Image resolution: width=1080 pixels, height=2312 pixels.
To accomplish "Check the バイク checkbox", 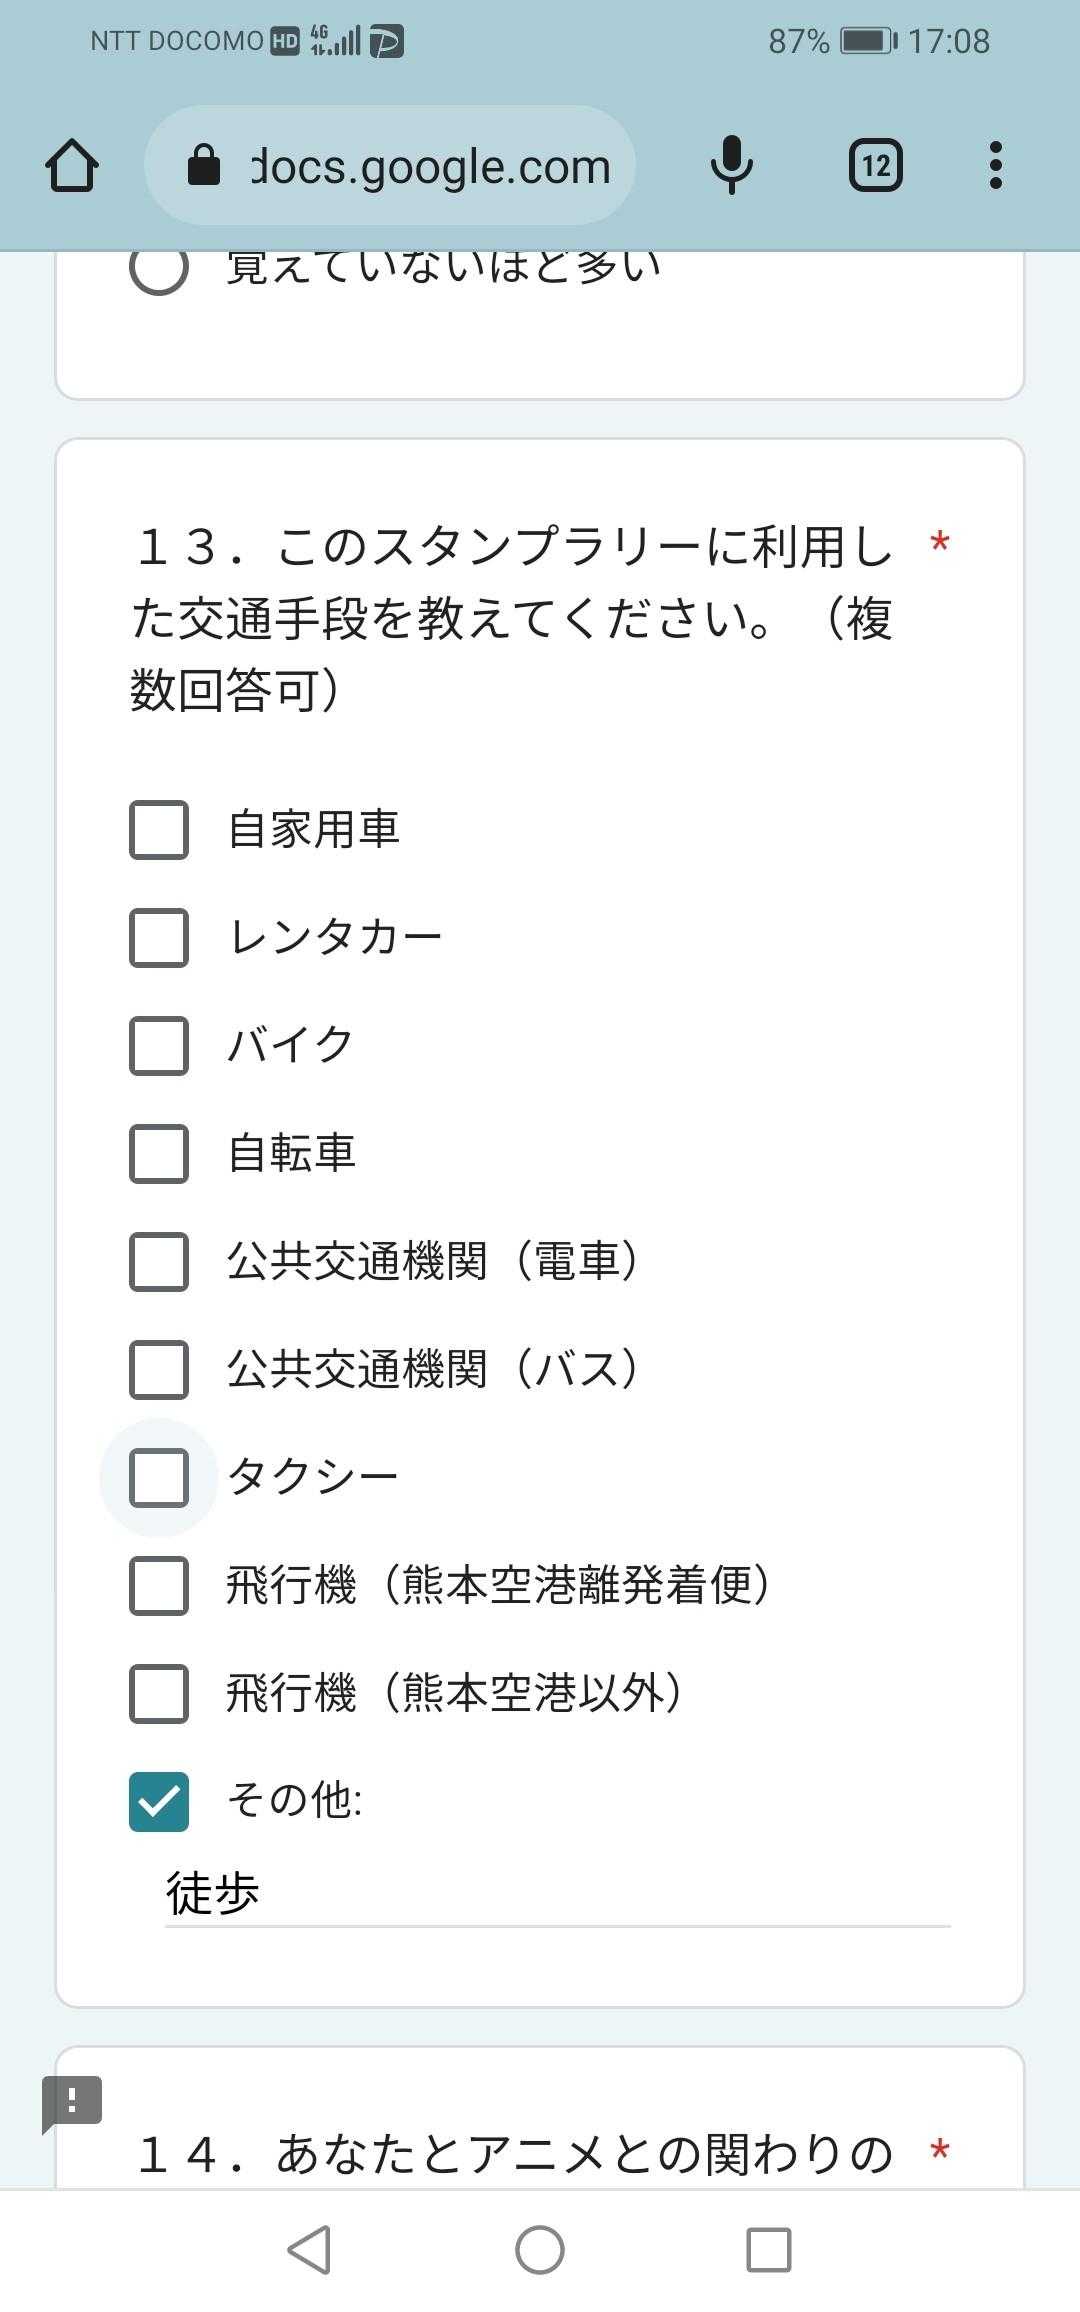I will (159, 1046).
